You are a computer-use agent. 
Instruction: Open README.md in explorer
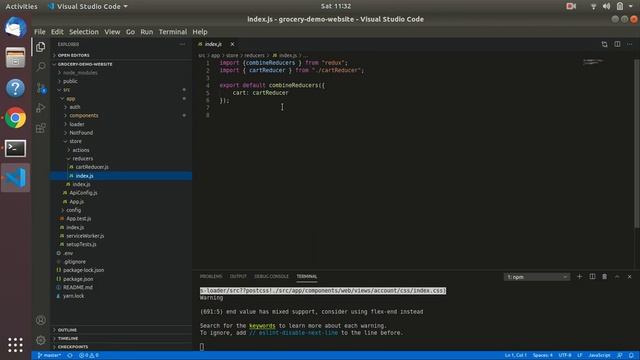click(78, 287)
